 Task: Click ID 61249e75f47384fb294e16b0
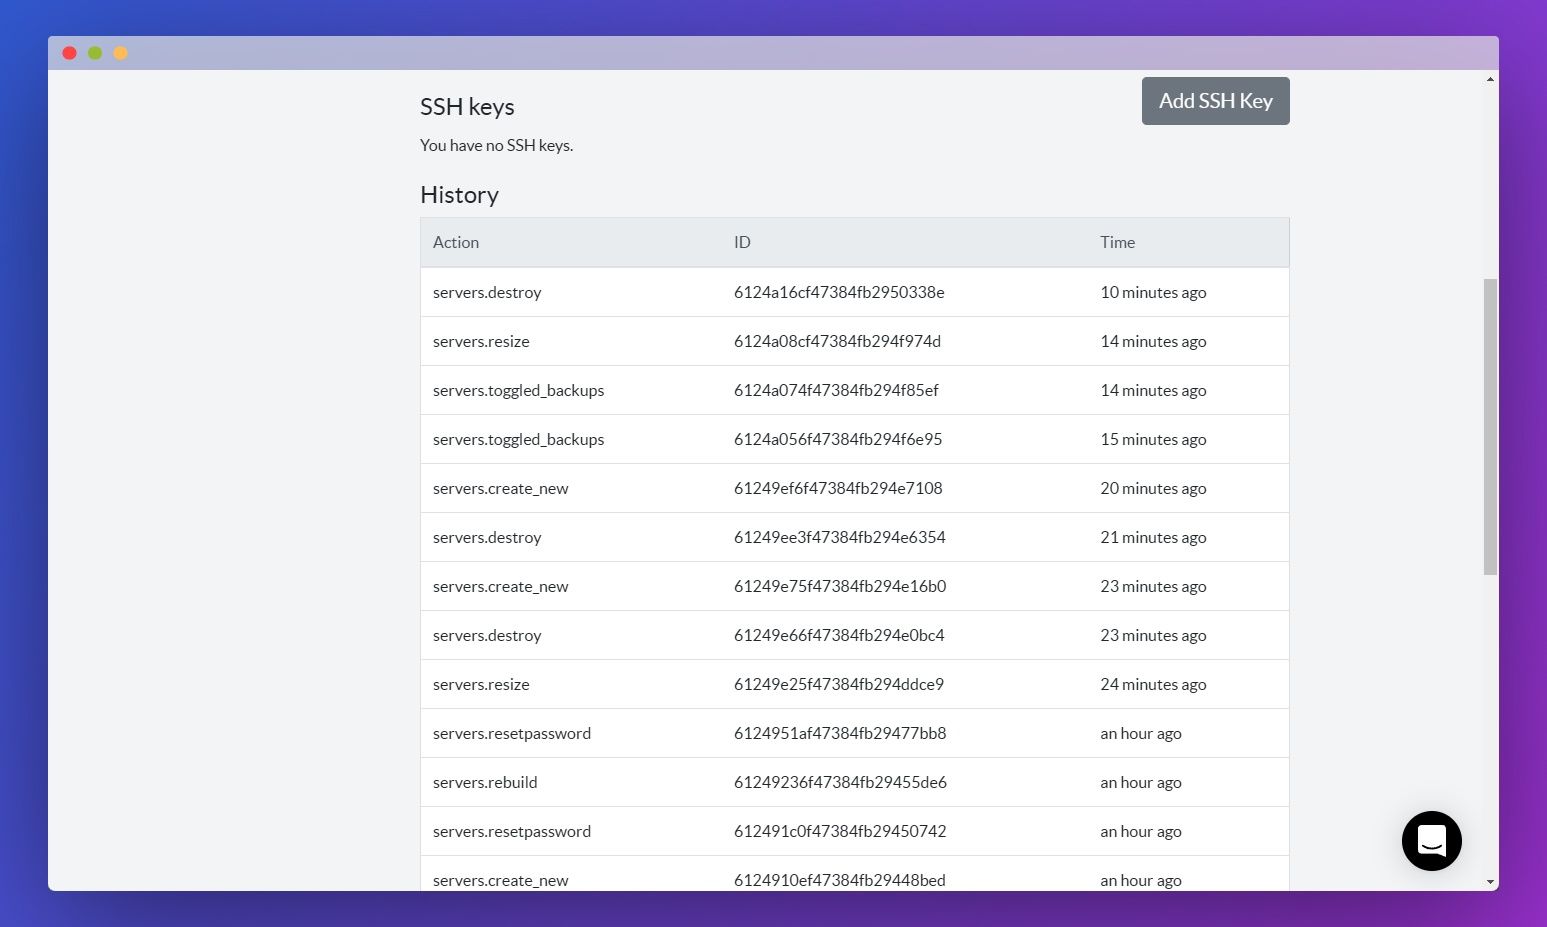click(x=840, y=586)
